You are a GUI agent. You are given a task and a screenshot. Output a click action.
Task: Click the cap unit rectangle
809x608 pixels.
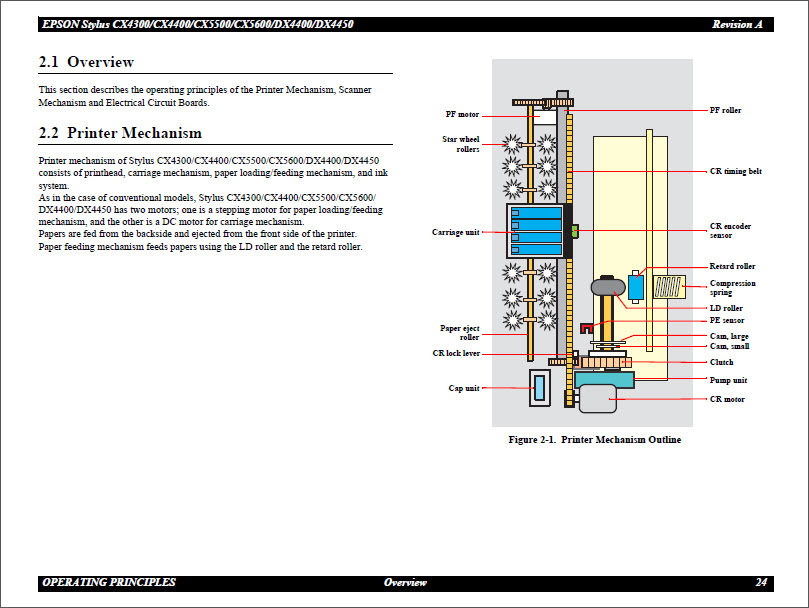pos(540,387)
